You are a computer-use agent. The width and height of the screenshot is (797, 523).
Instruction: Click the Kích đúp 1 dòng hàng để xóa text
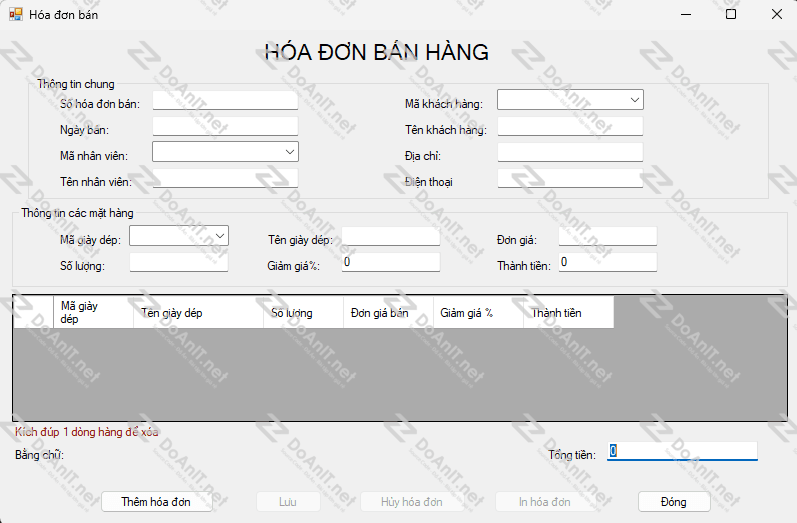(x=86, y=432)
